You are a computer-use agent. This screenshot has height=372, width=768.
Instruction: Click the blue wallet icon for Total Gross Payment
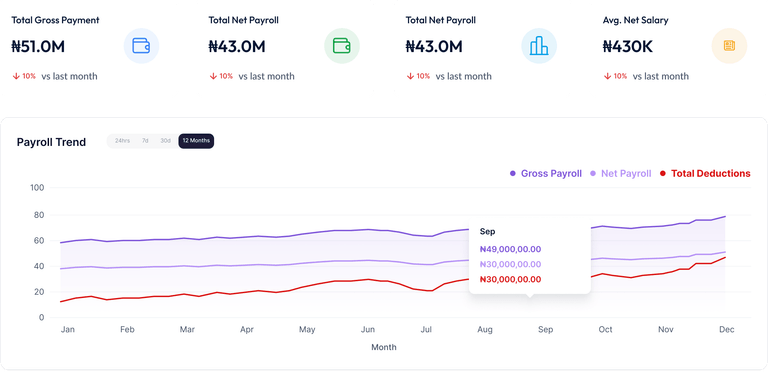pyautogui.click(x=141, y=46)
